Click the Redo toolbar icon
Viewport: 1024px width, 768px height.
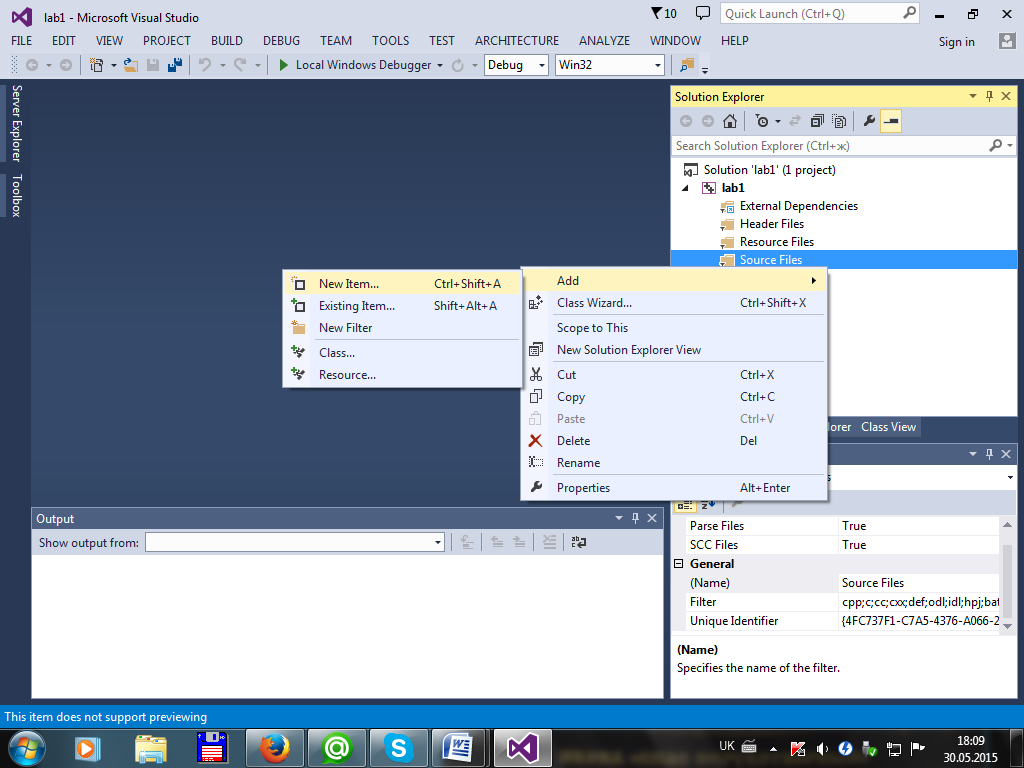(x=240, y=65)
